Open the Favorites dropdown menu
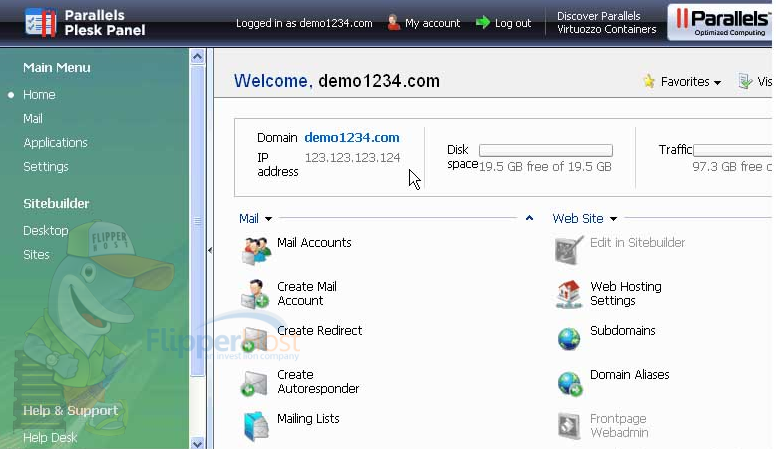 point(691,82)
